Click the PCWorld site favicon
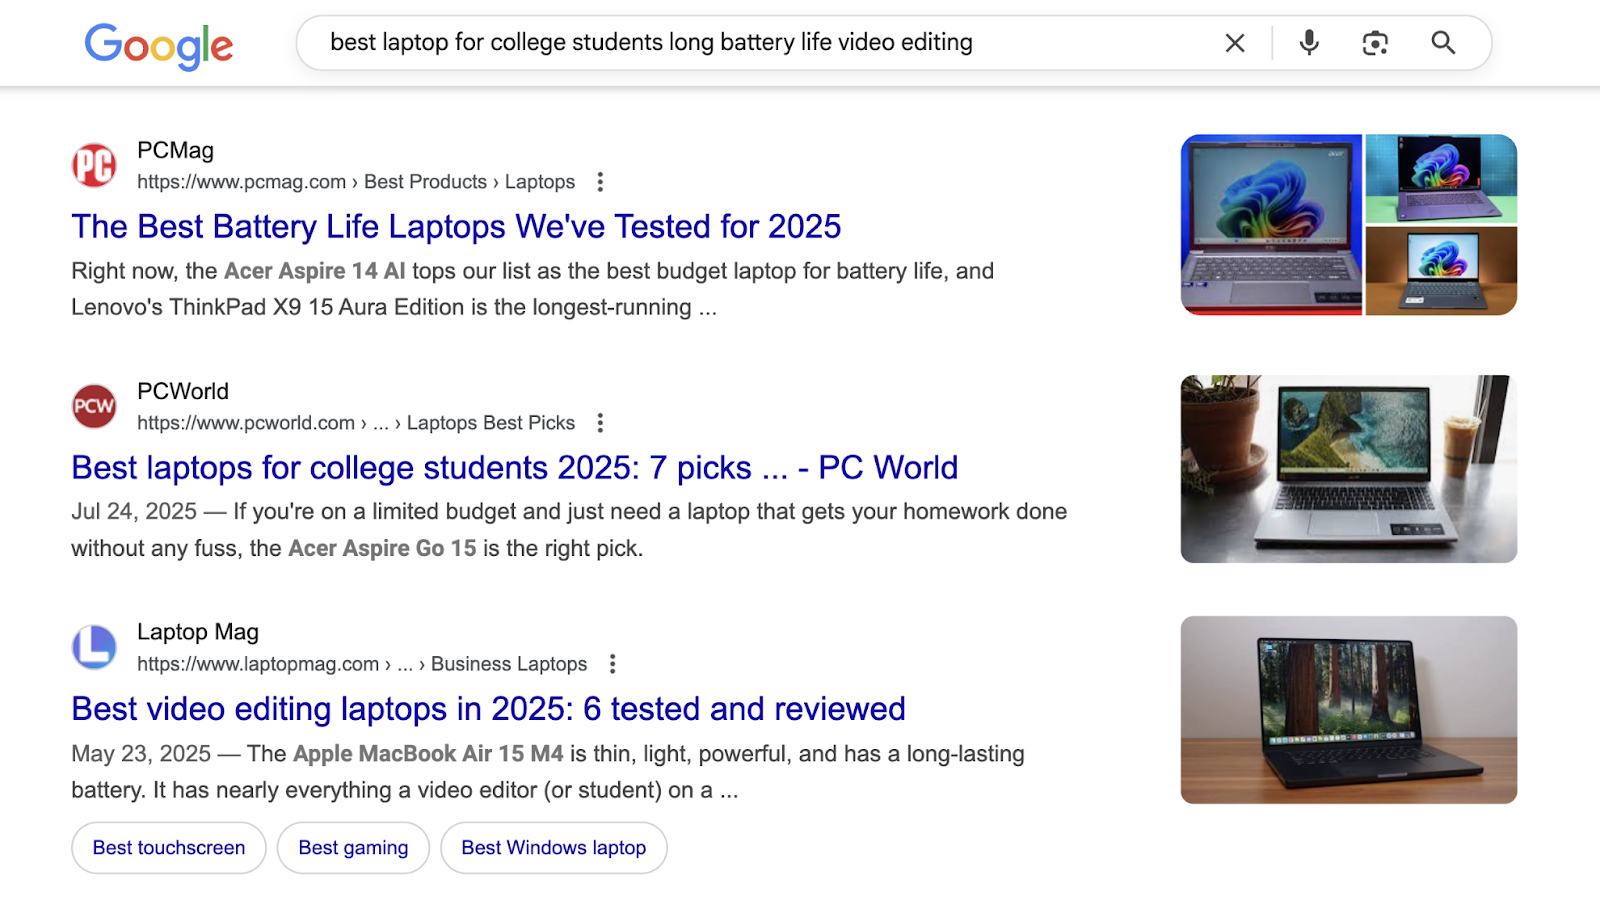The image size is (1600, 920). coord(94,406)
